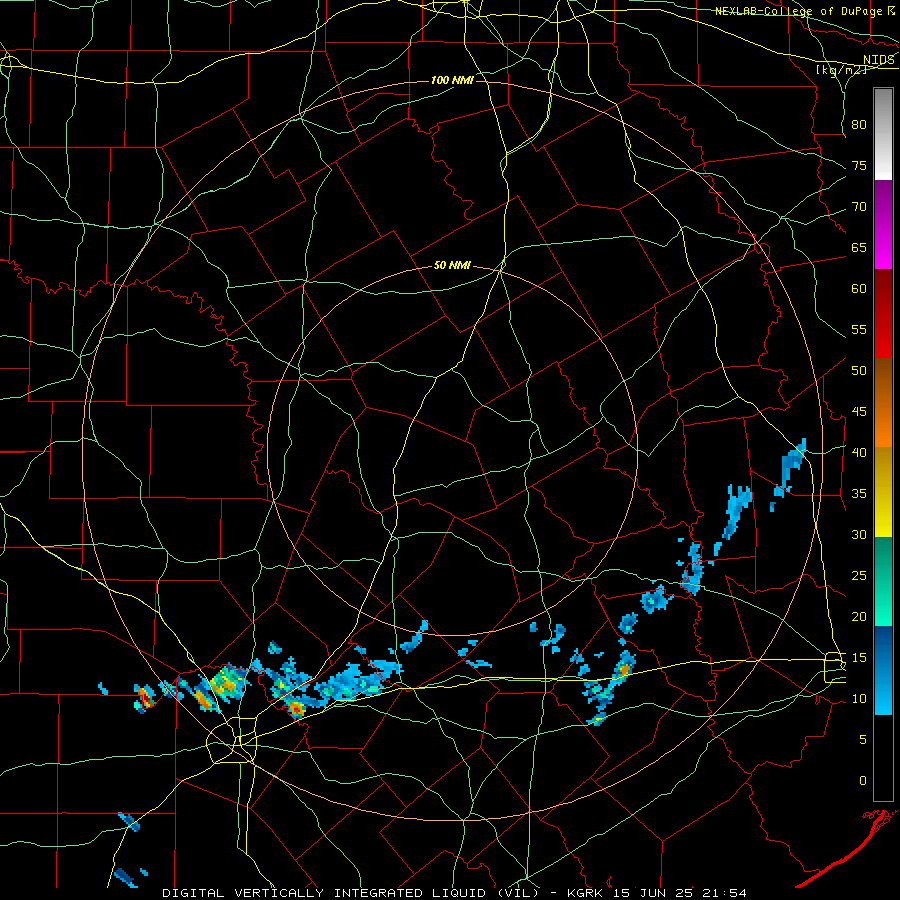Select the 20 value on the color scale

859,616
